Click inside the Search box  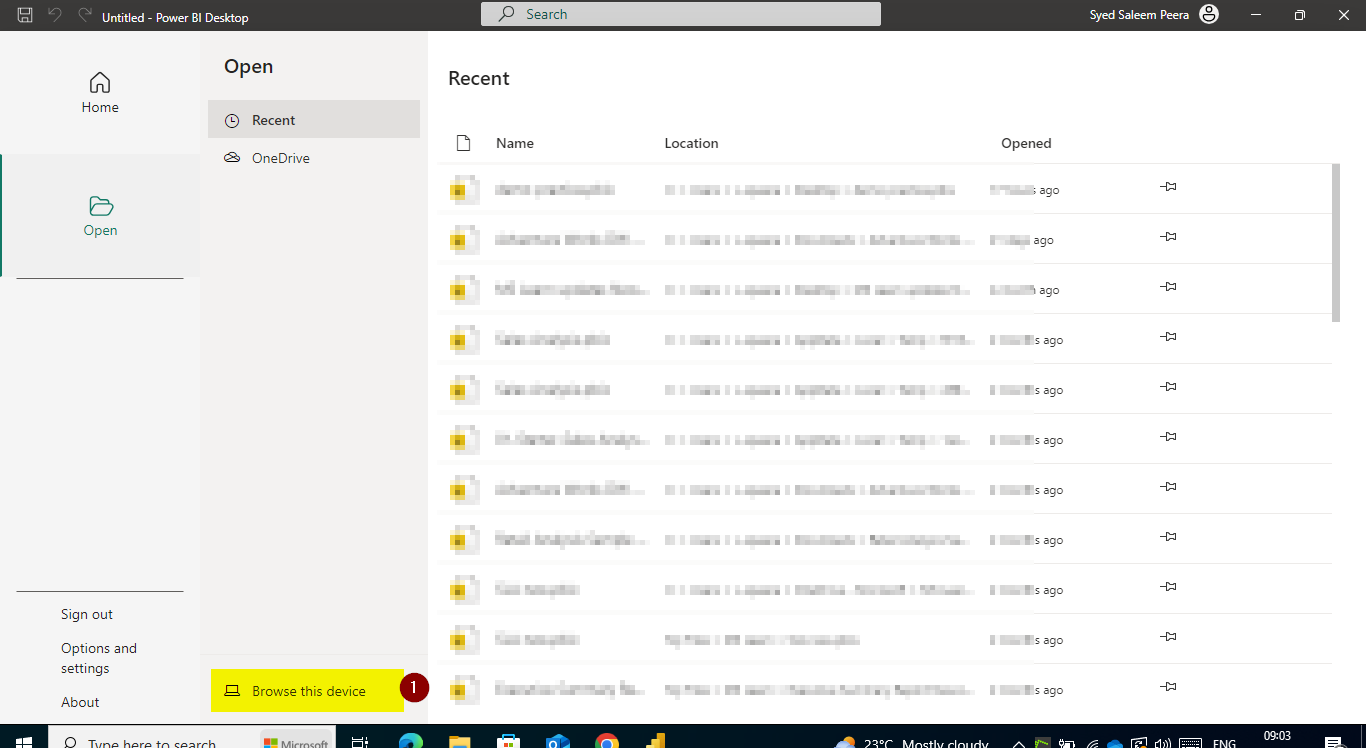[x=681, y=14]
